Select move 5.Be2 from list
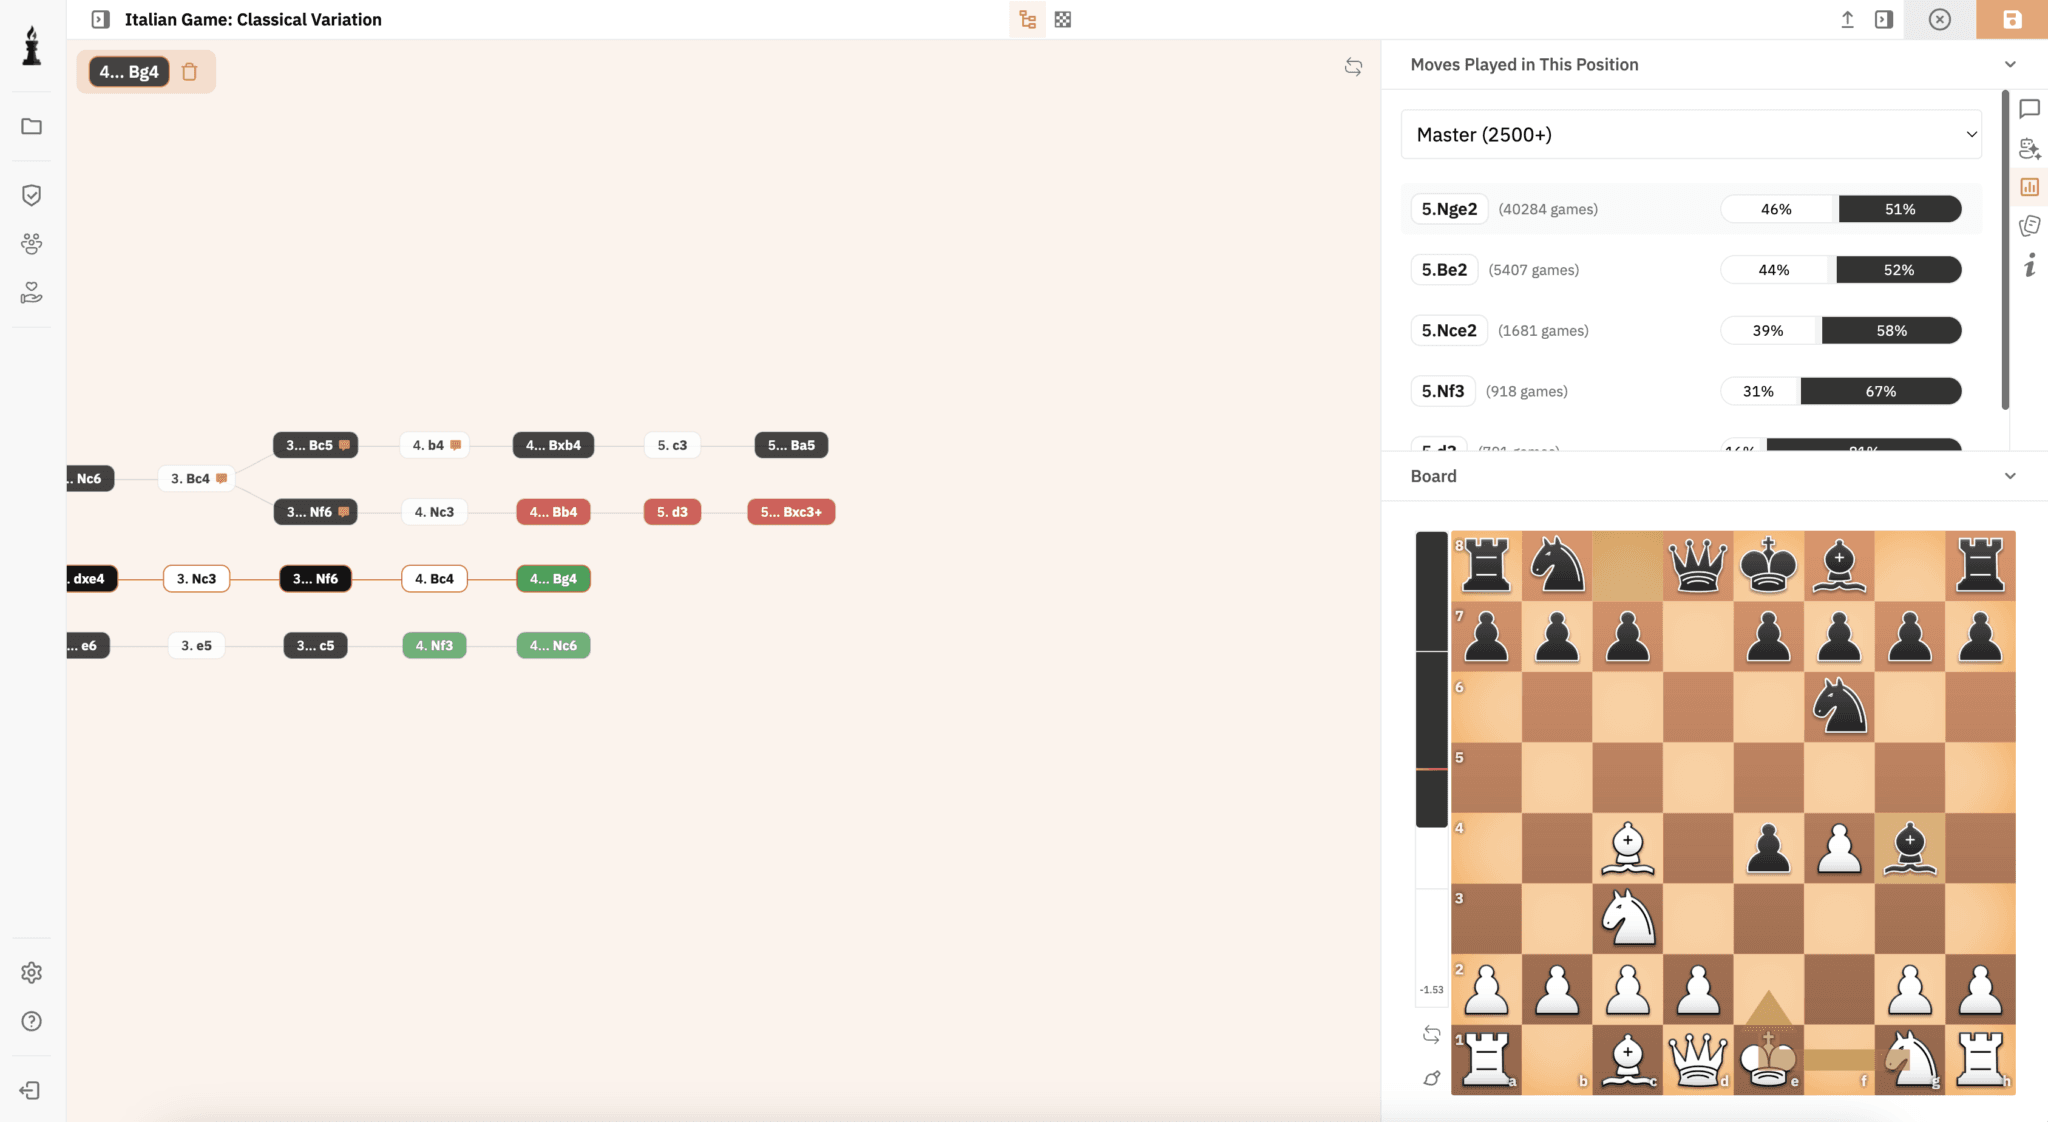The image size is (2048, 1122). coord(1444,270)
